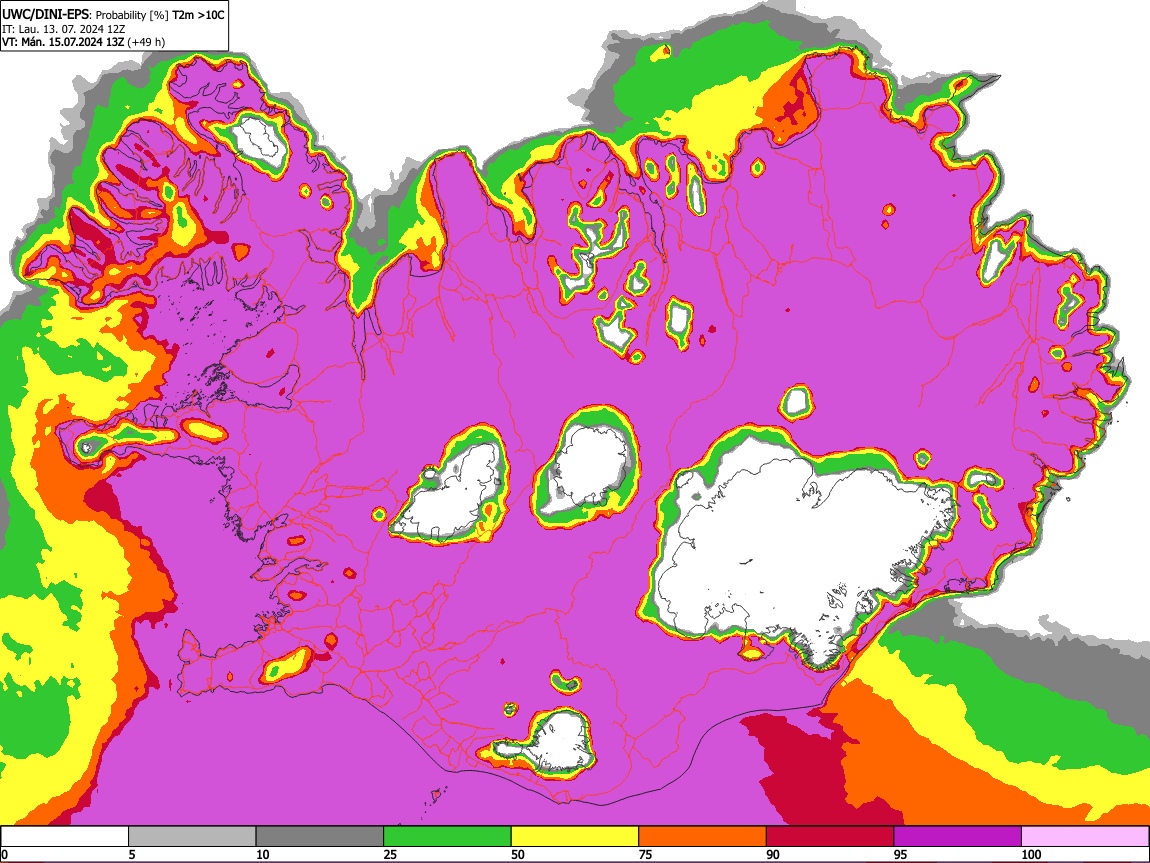The height and width of the screenshot is (863, 1150).
Task: Click the 'IT: Lau. 13. 07. 2024 12Z' line
Action: tap(64, 29)
